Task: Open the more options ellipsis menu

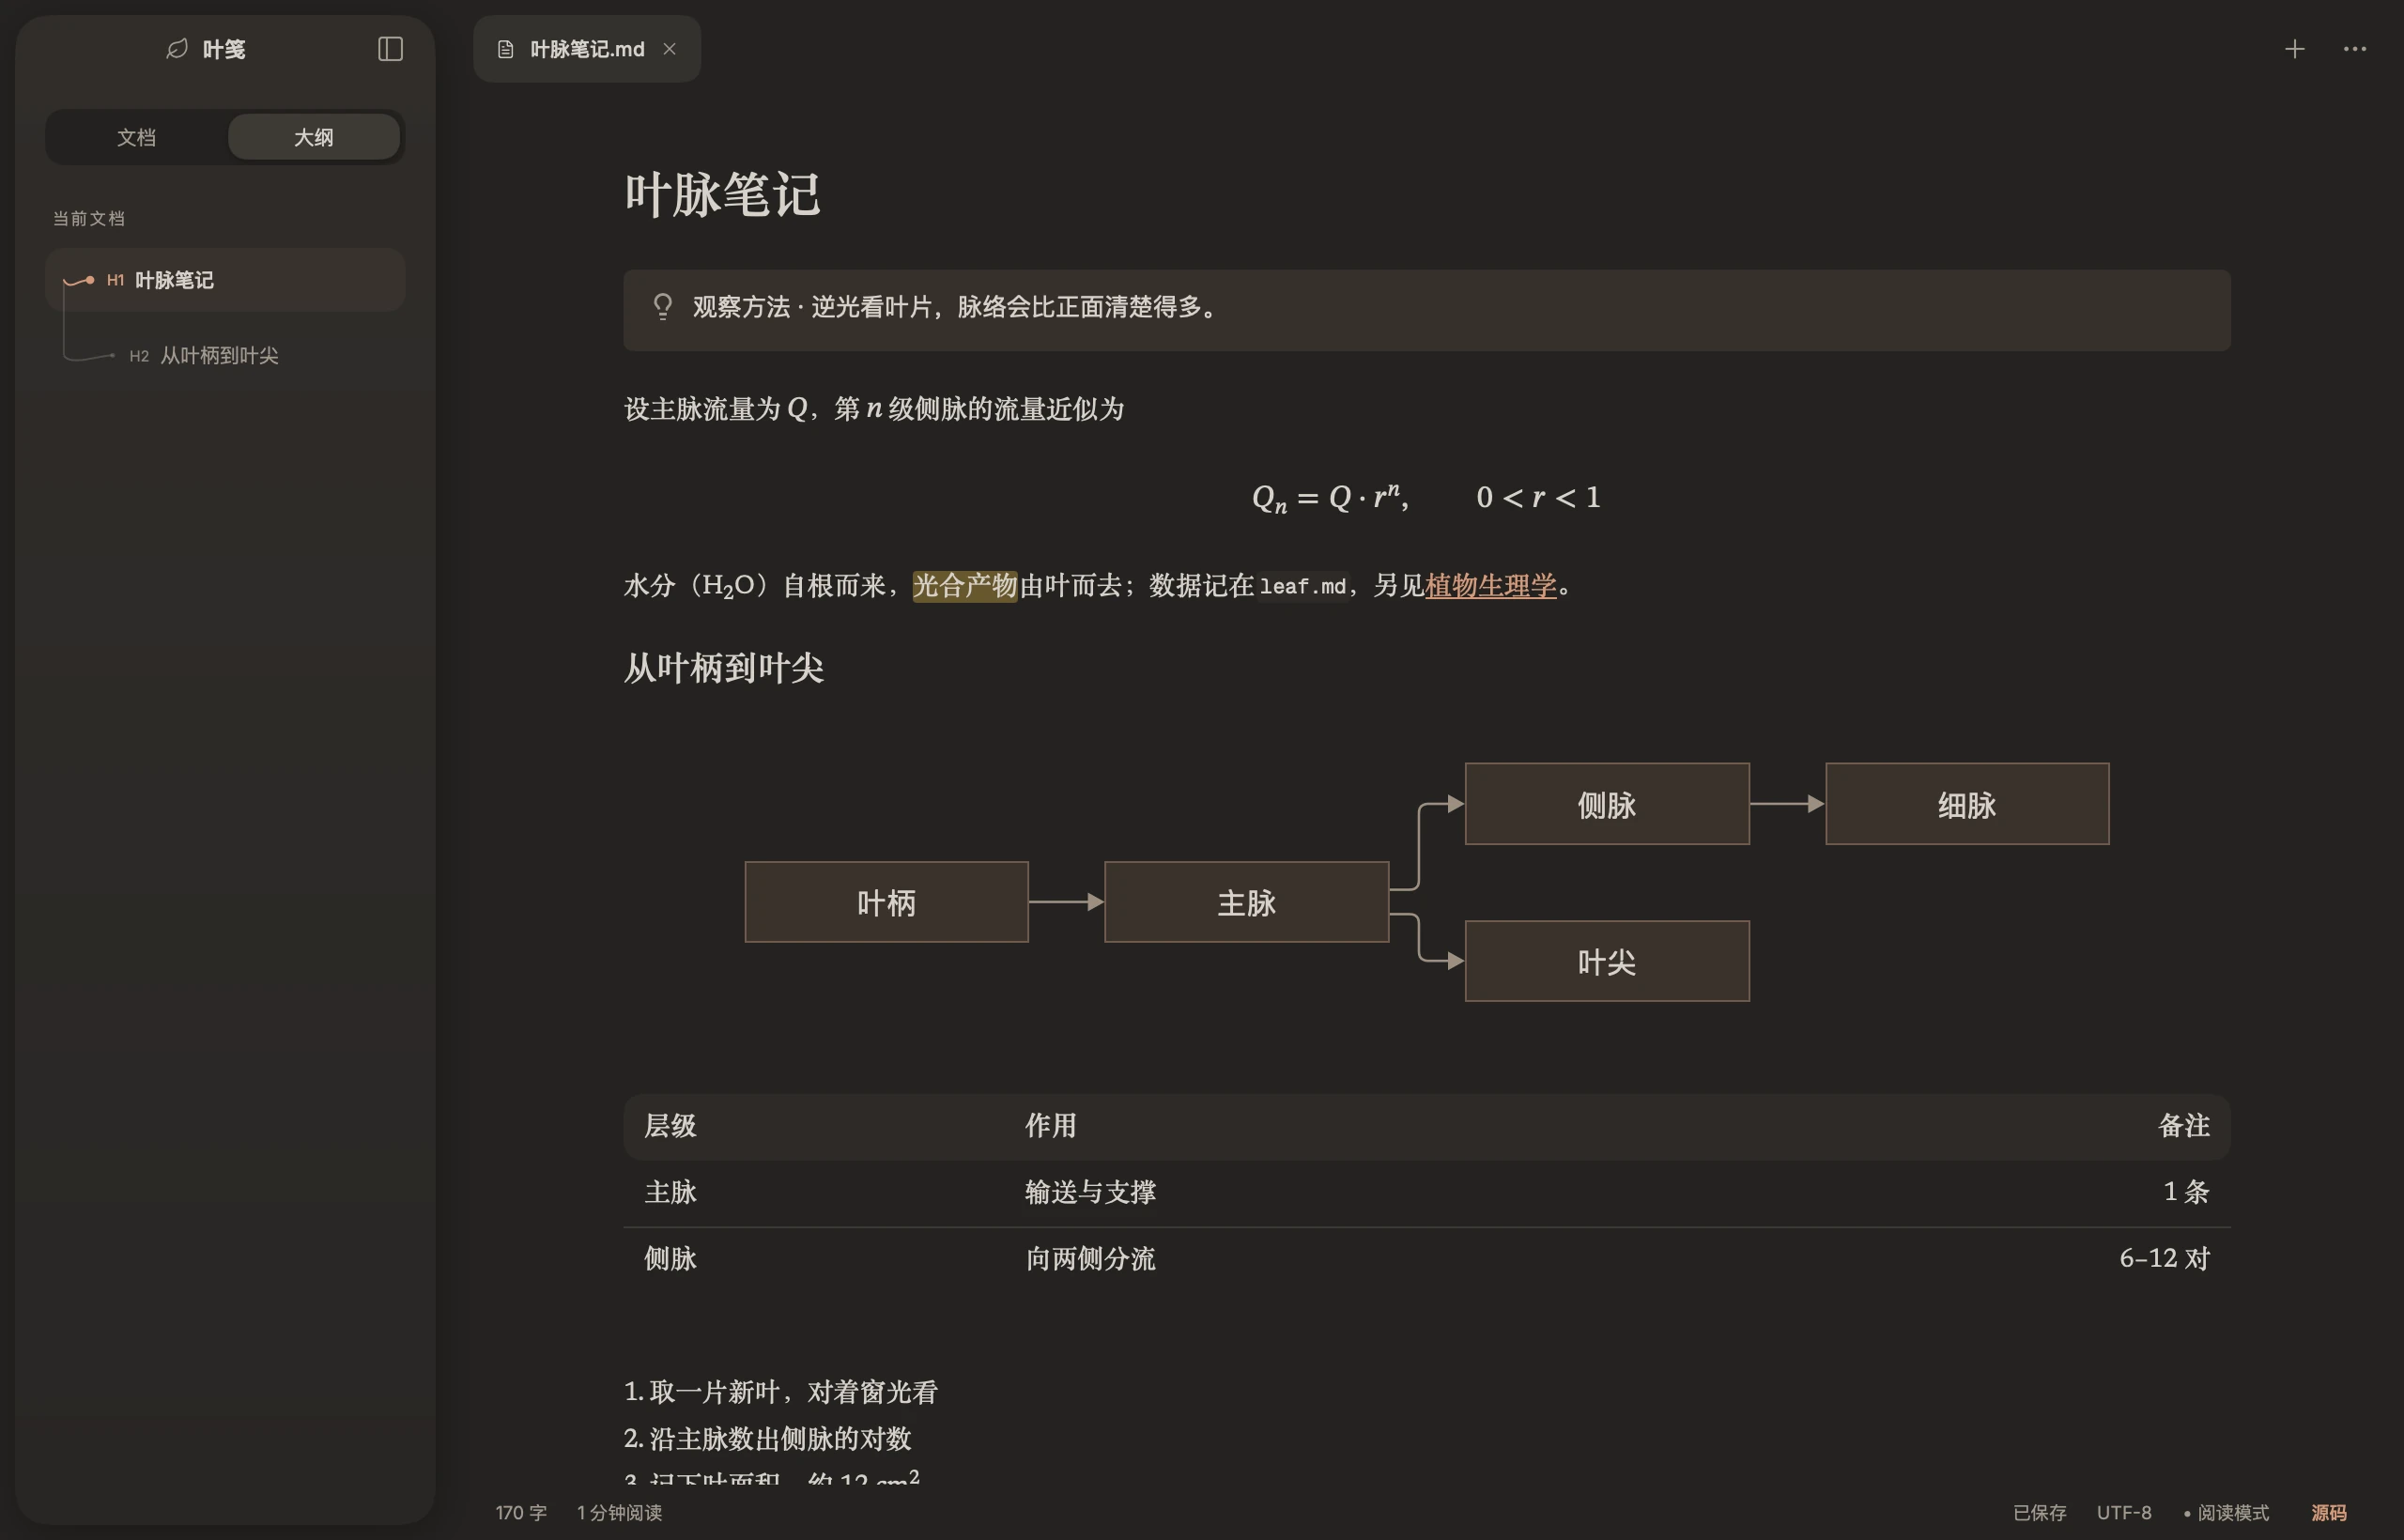Action: pos(2355,49)
